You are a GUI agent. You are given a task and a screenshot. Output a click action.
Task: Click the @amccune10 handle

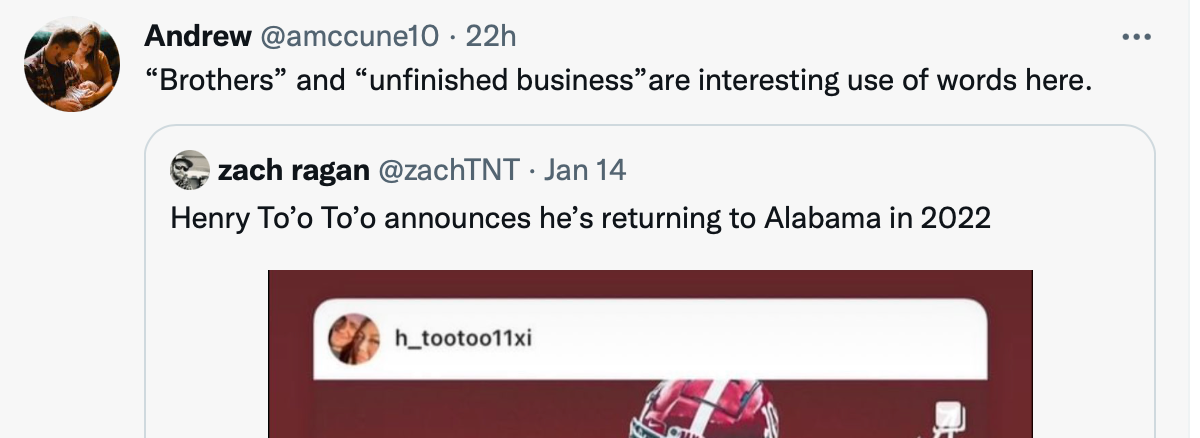point(349,37)
